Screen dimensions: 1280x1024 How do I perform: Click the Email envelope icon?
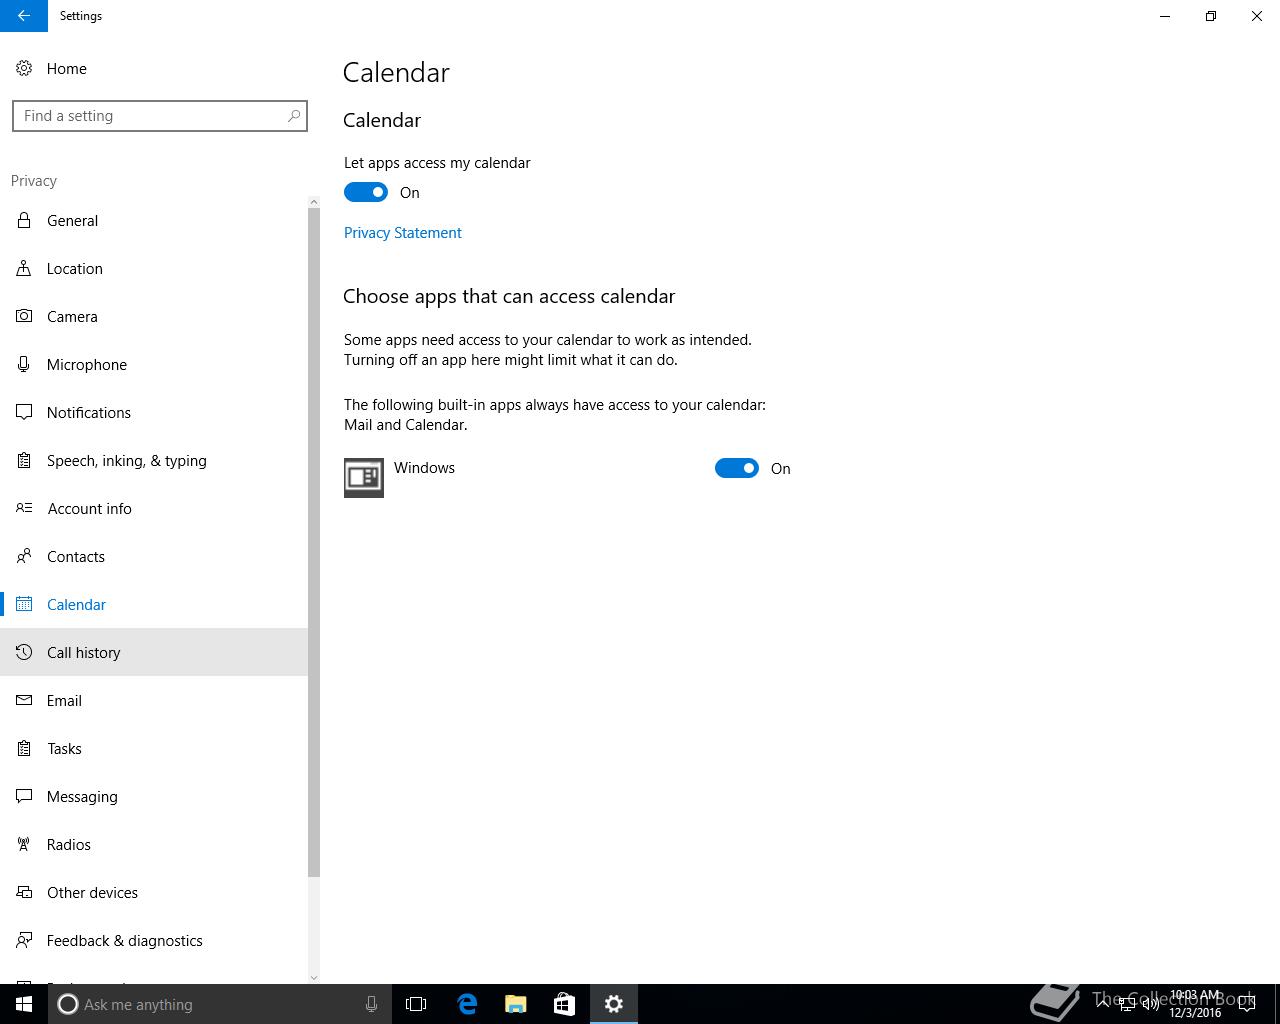(x=24, y=701)
